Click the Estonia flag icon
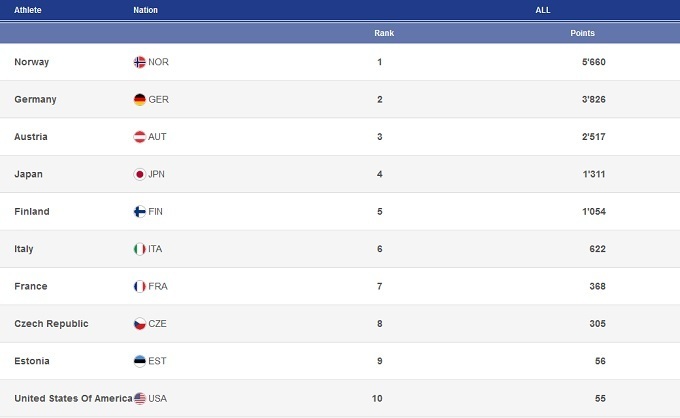This screenshot has width=680, height=418. pos(139,361)
